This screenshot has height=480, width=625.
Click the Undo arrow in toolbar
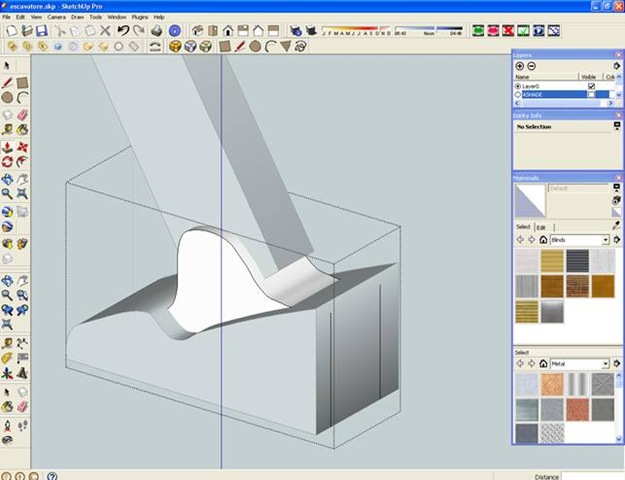123,31
